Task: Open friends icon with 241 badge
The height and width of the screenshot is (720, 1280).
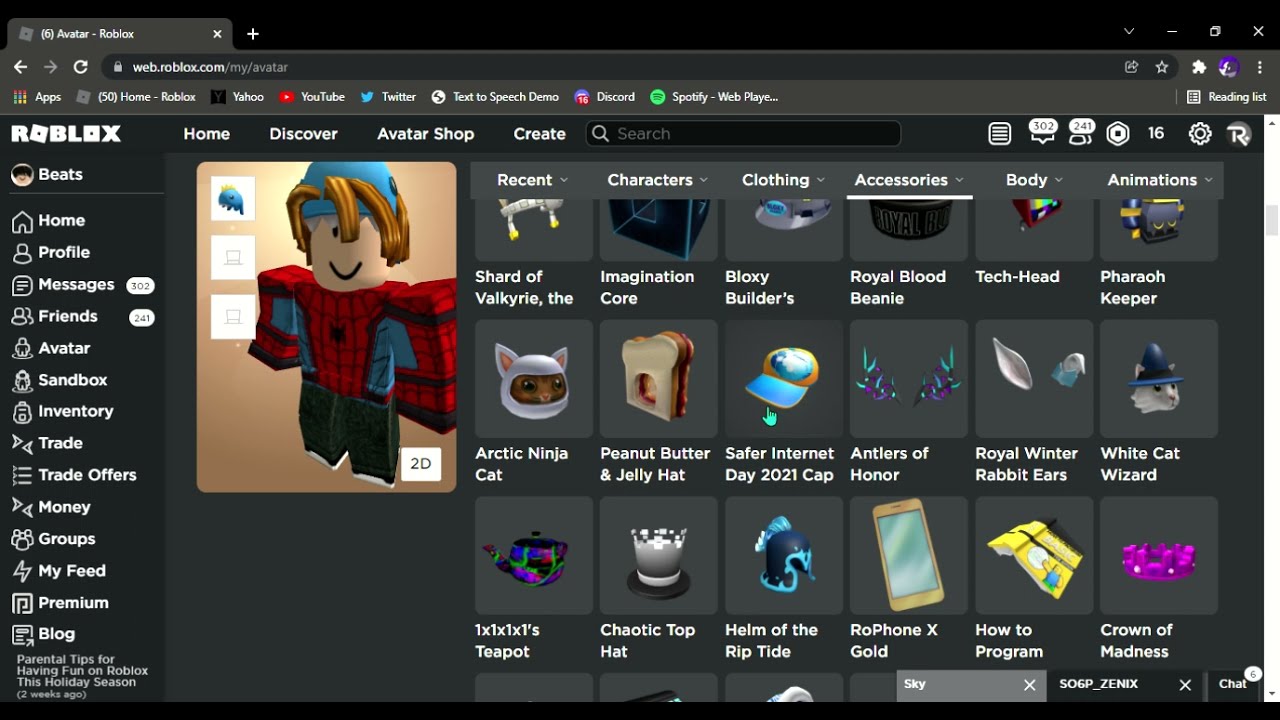Action: (1081, 133)
